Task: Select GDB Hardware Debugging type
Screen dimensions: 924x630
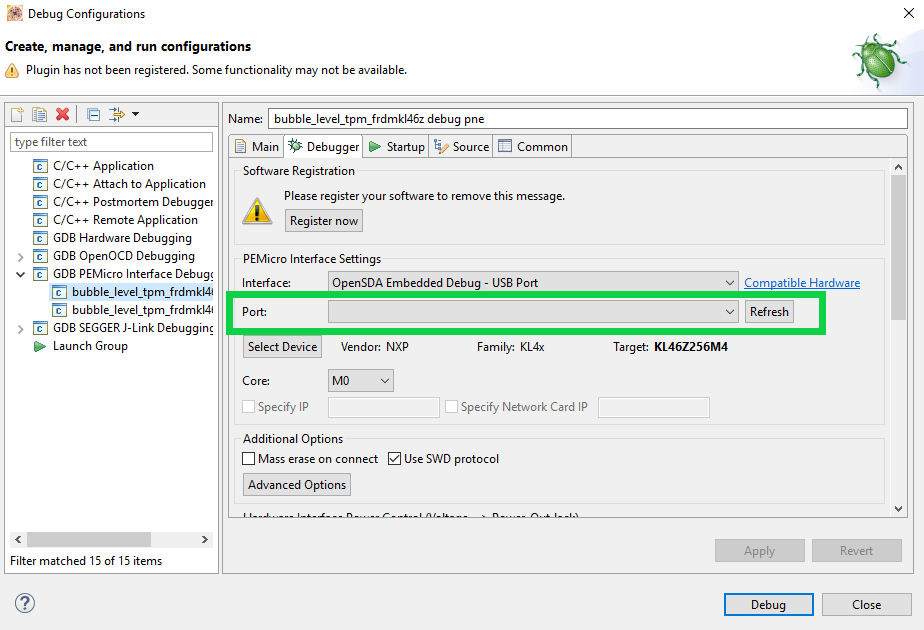Action: point(122,238)
